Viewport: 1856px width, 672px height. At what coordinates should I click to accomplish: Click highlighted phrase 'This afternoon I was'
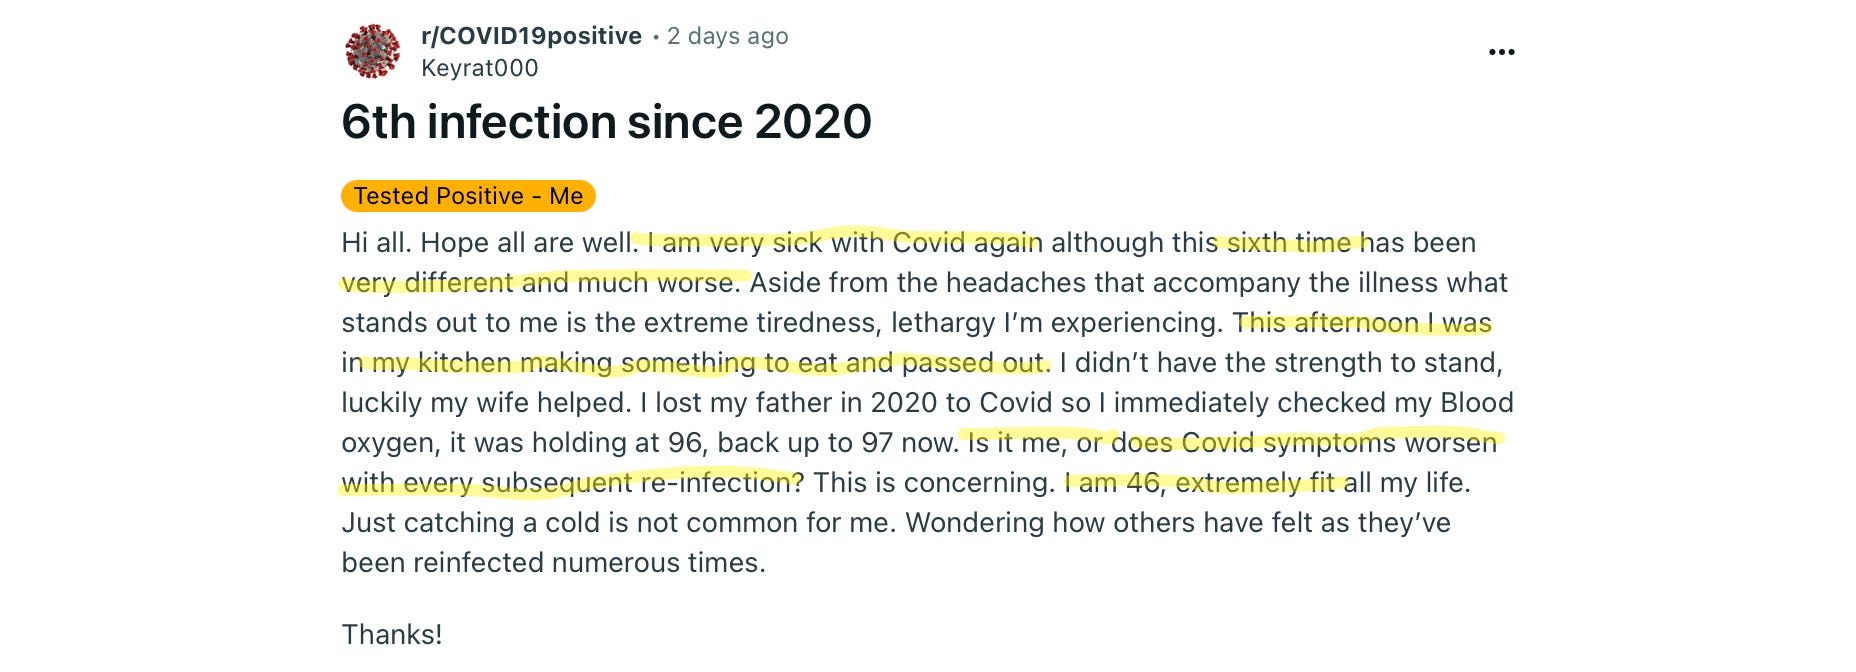tap(1362, 323)
